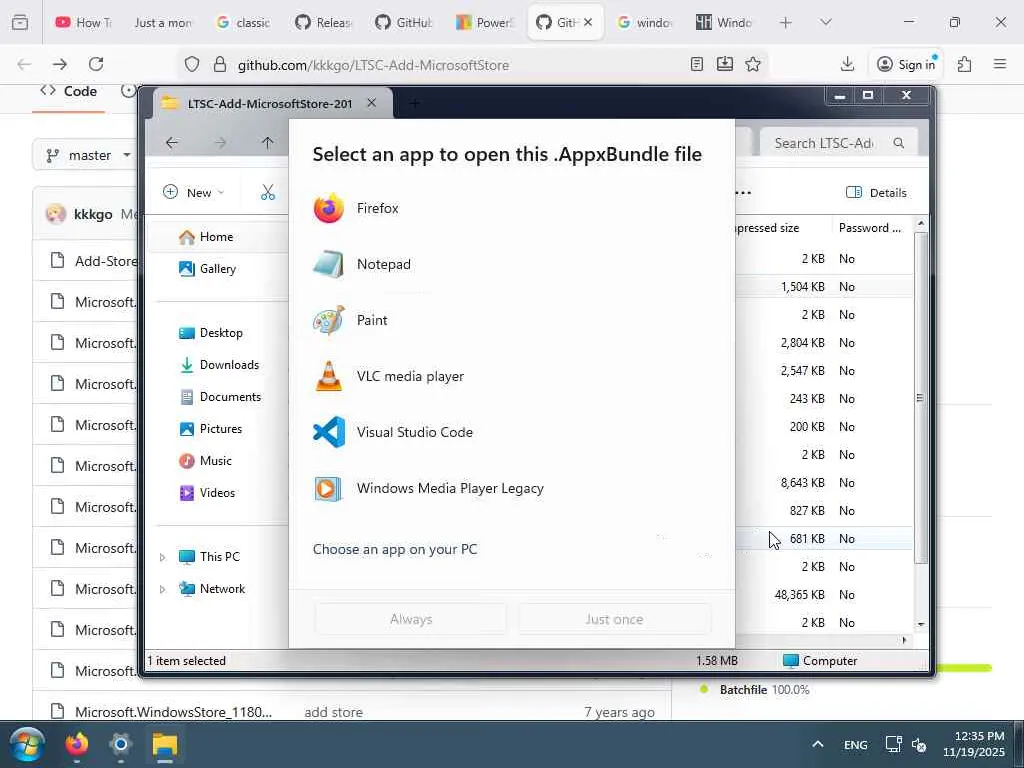Click Firefox forward navigation arrow

pyautogui.click(x=59, y=64)
